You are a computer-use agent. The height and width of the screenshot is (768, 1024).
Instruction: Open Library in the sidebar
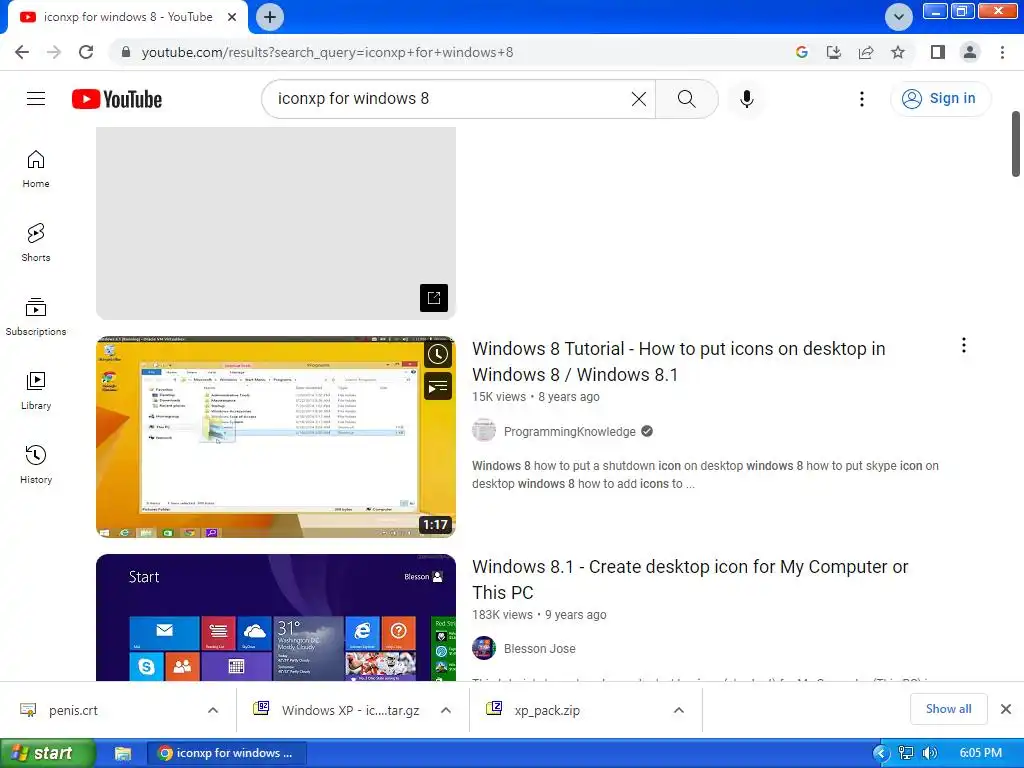(x=36, y=391)
